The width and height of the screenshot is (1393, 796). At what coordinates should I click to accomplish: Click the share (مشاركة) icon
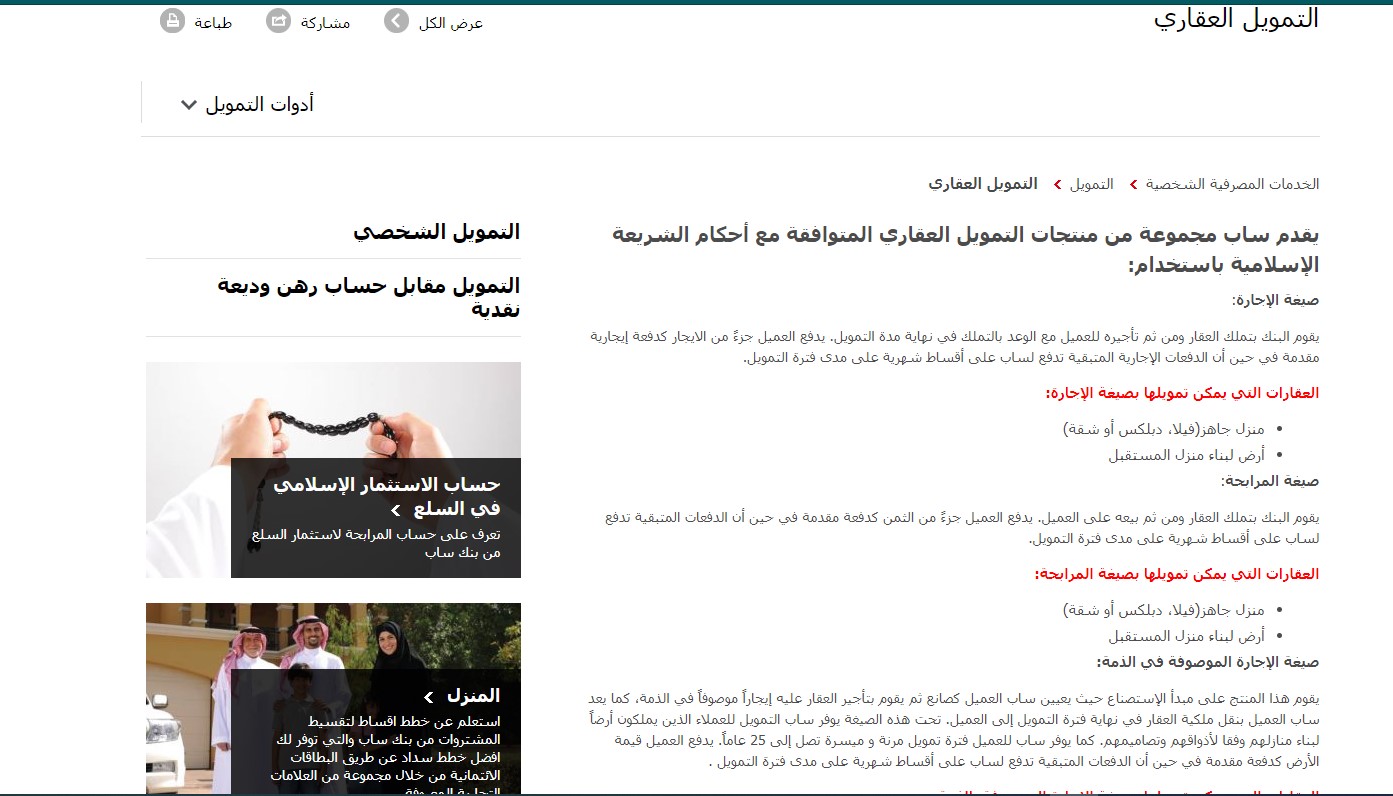tap(278, 21)
